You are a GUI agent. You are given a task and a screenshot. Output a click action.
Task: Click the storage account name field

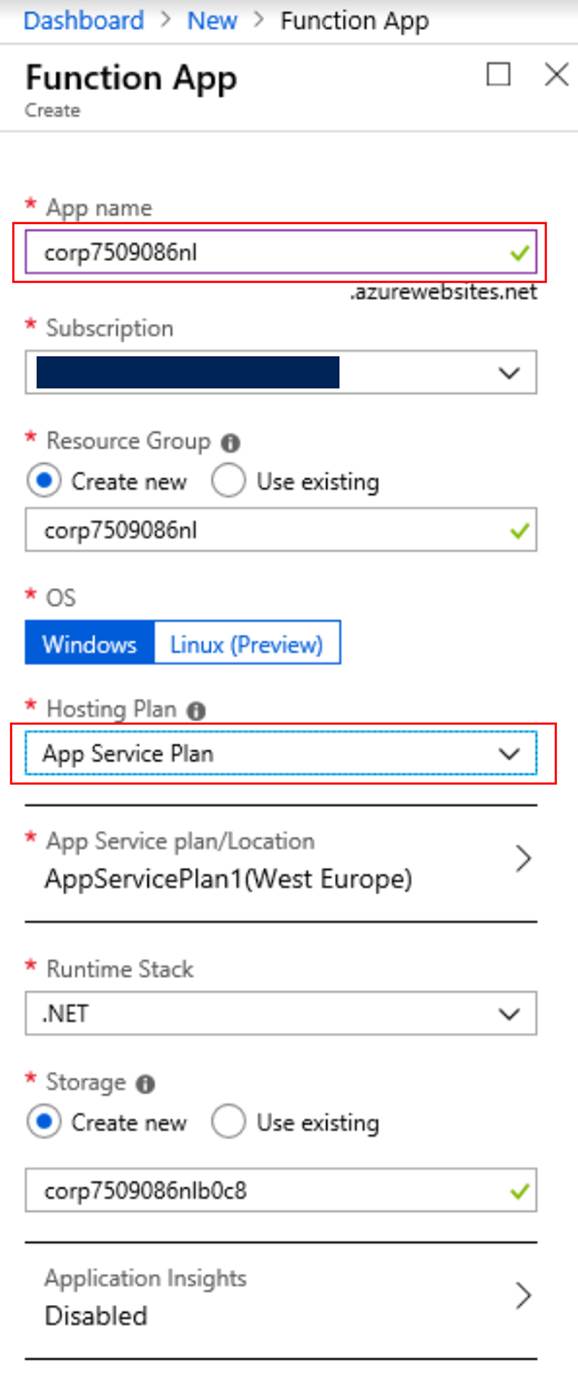[x=281, y=1190]
